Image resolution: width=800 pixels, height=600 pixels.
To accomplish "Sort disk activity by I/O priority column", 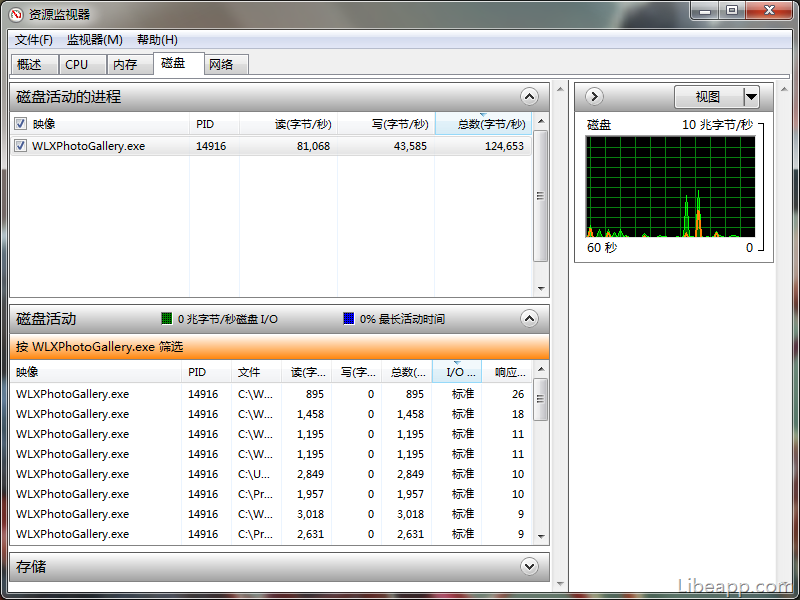I will 457,372.
